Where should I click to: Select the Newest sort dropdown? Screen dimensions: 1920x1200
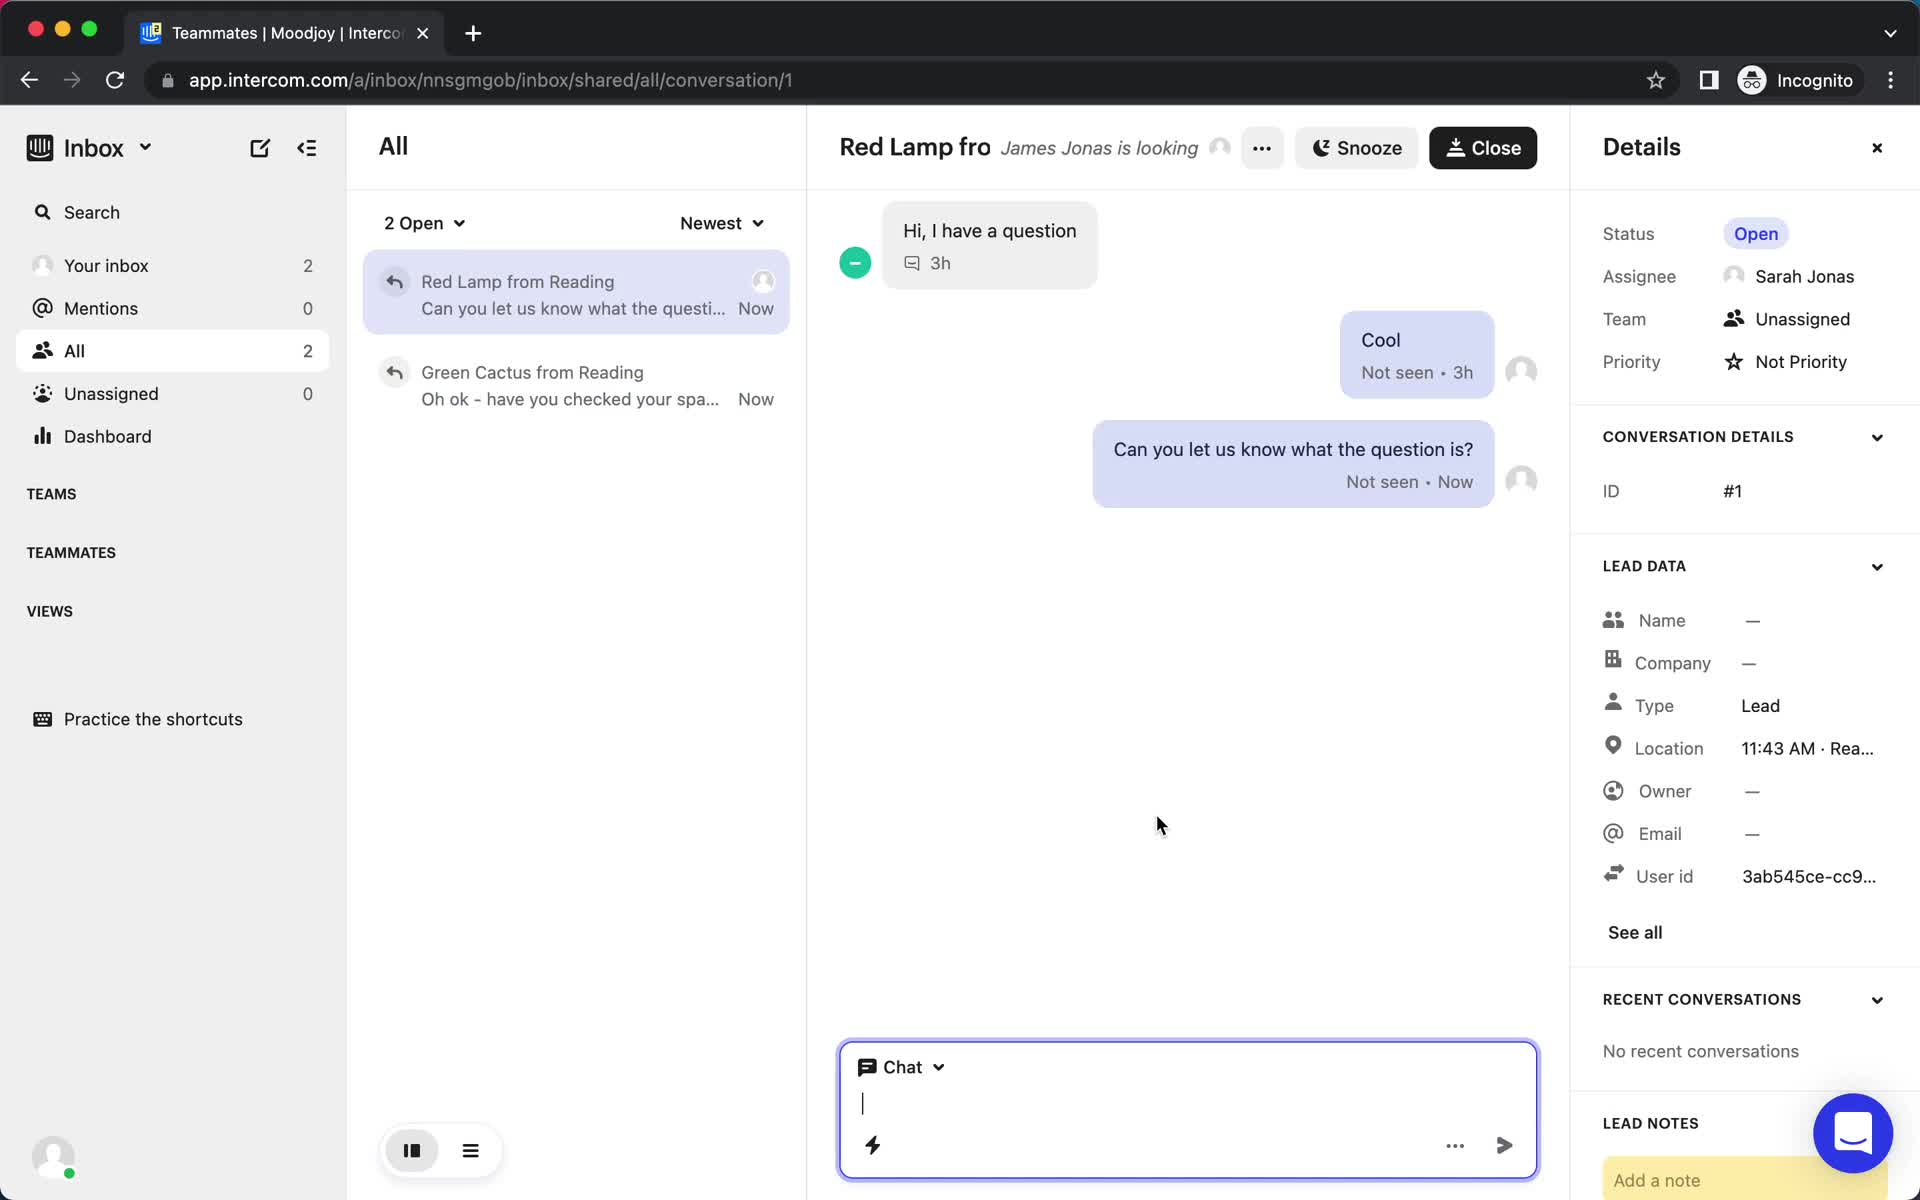pos(722,223)
